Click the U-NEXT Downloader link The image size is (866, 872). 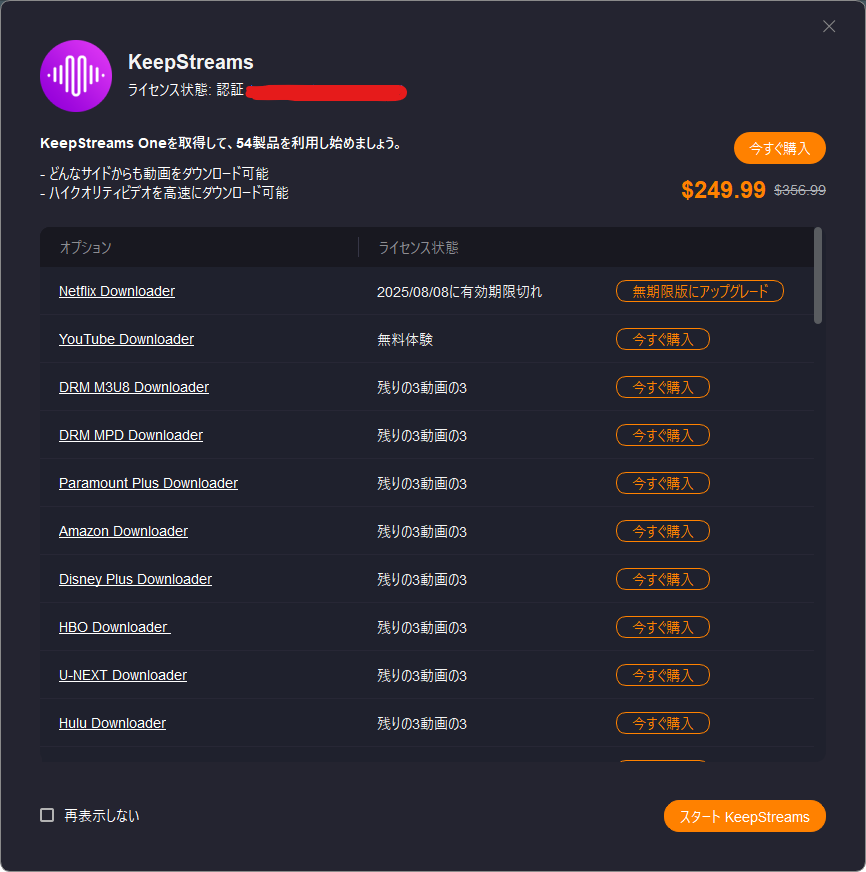pos(123,675)
